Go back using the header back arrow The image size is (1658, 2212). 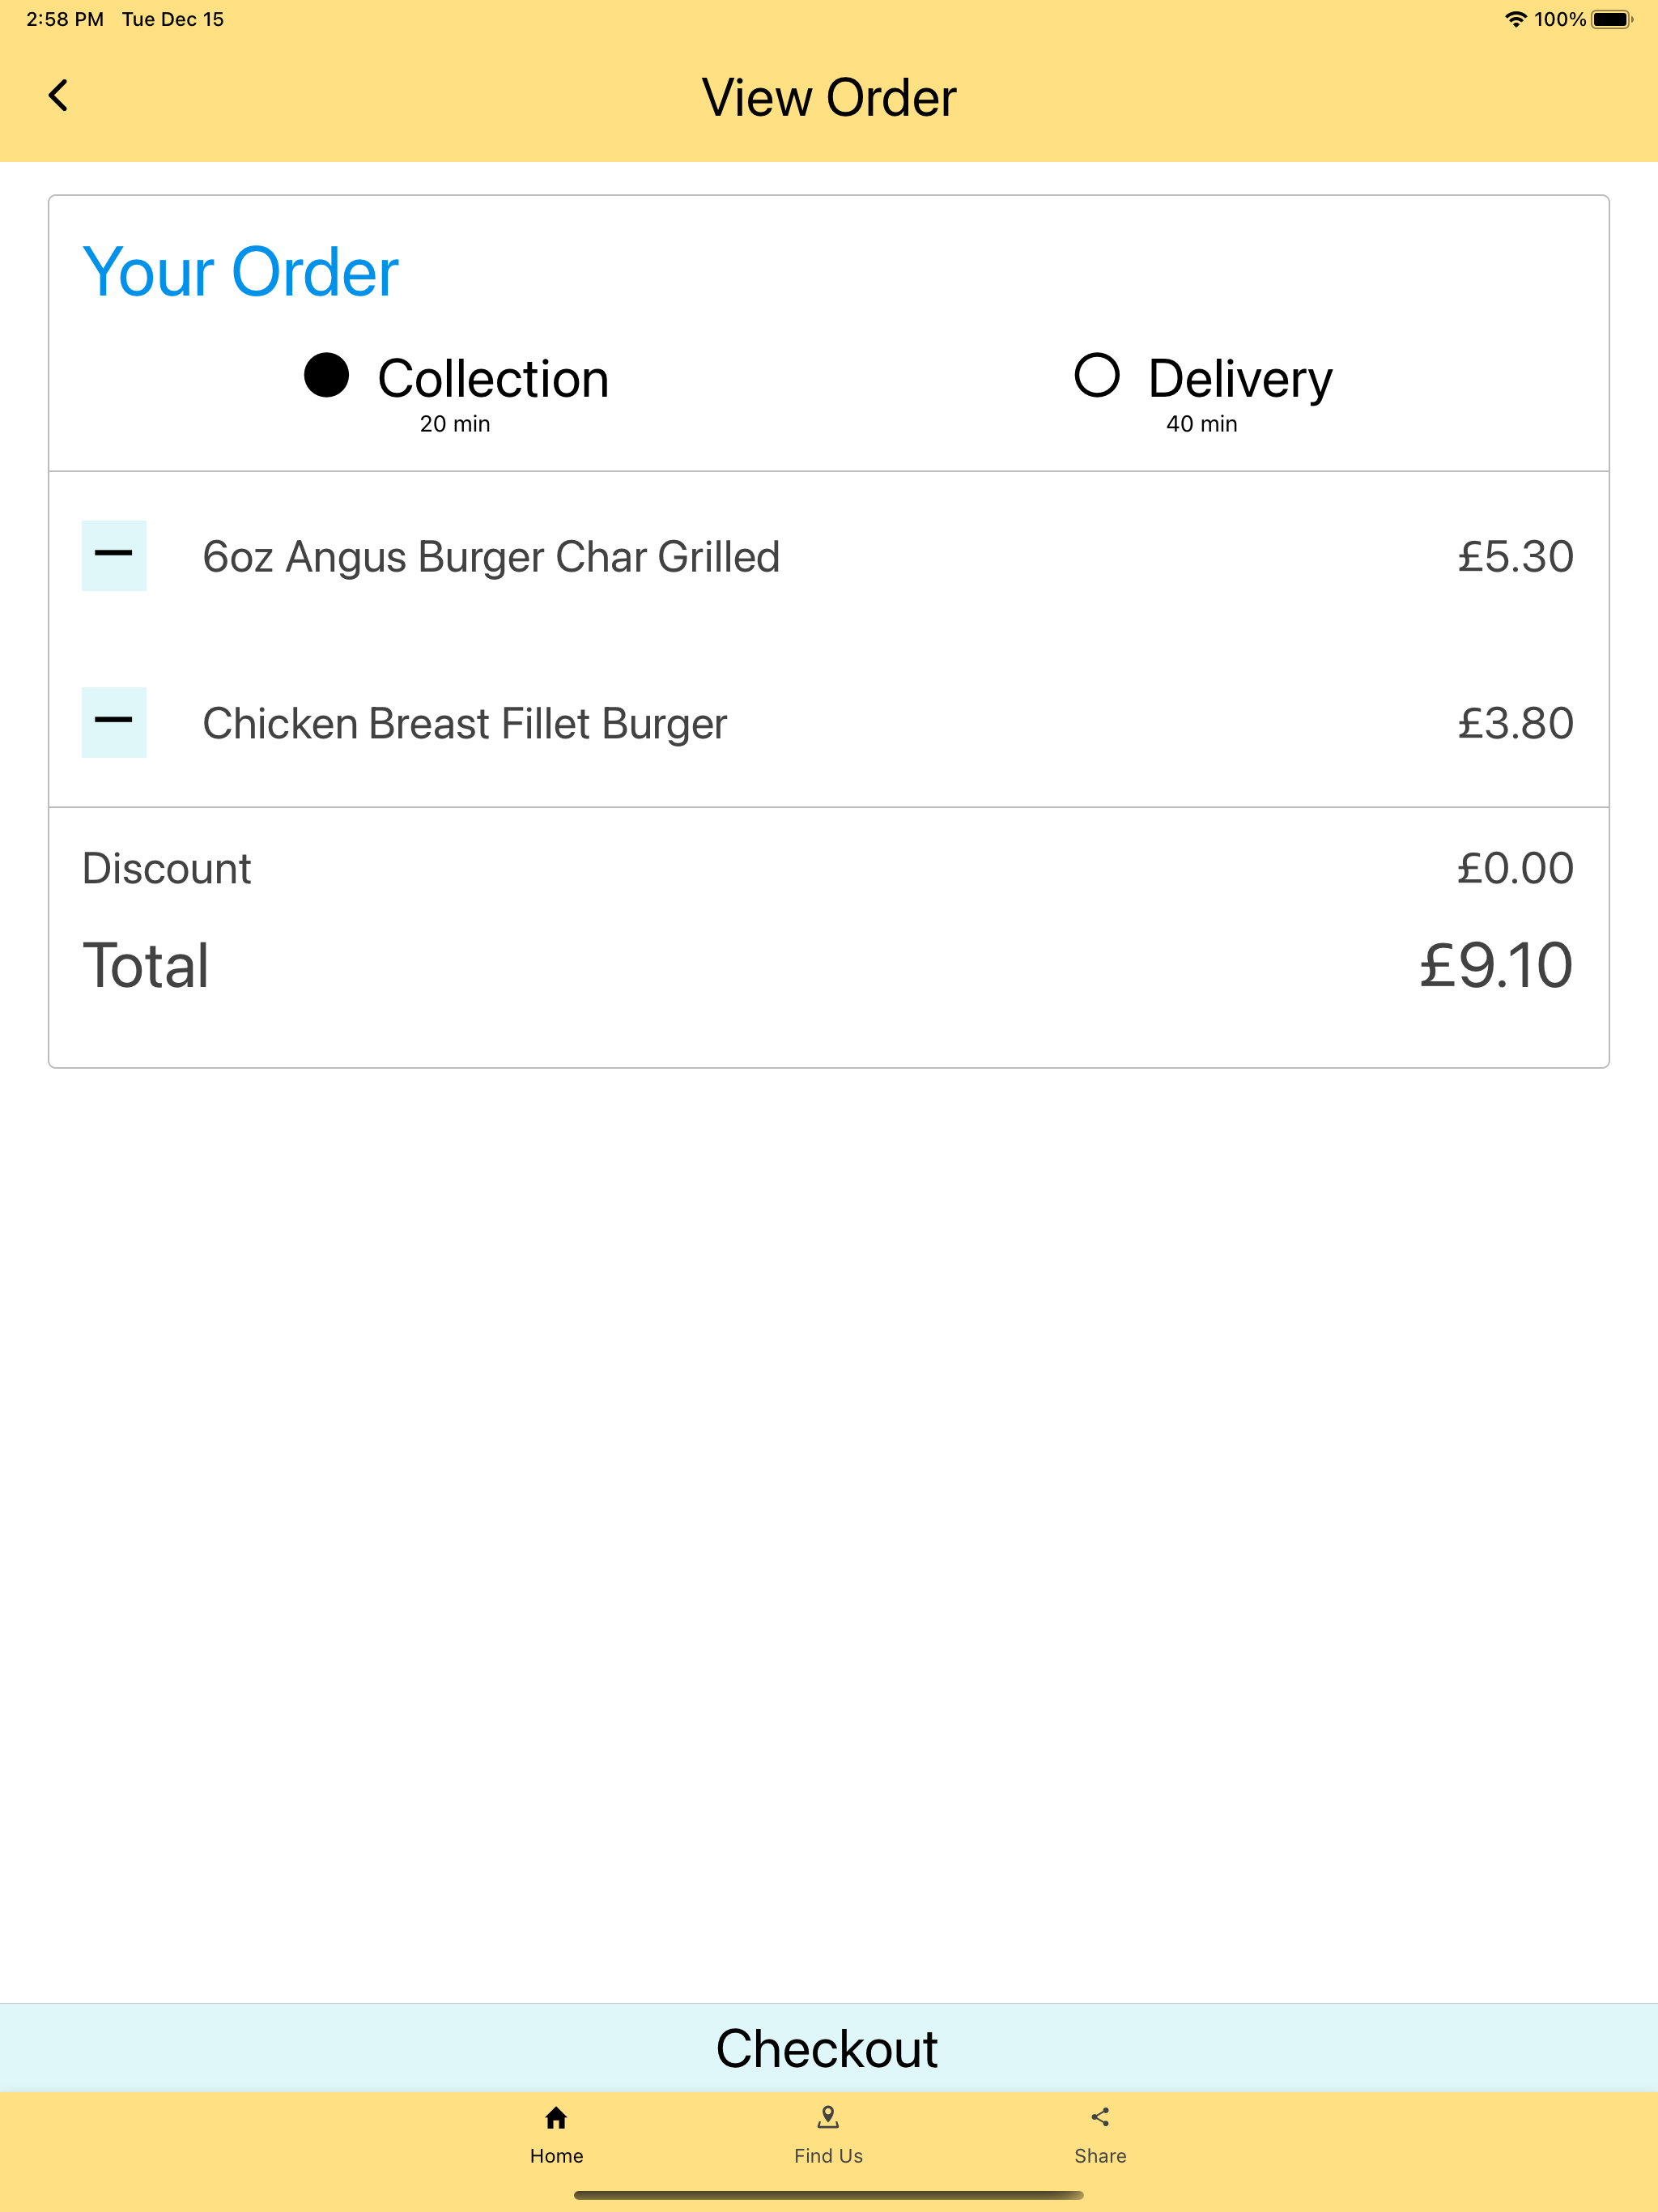[58, 96]
